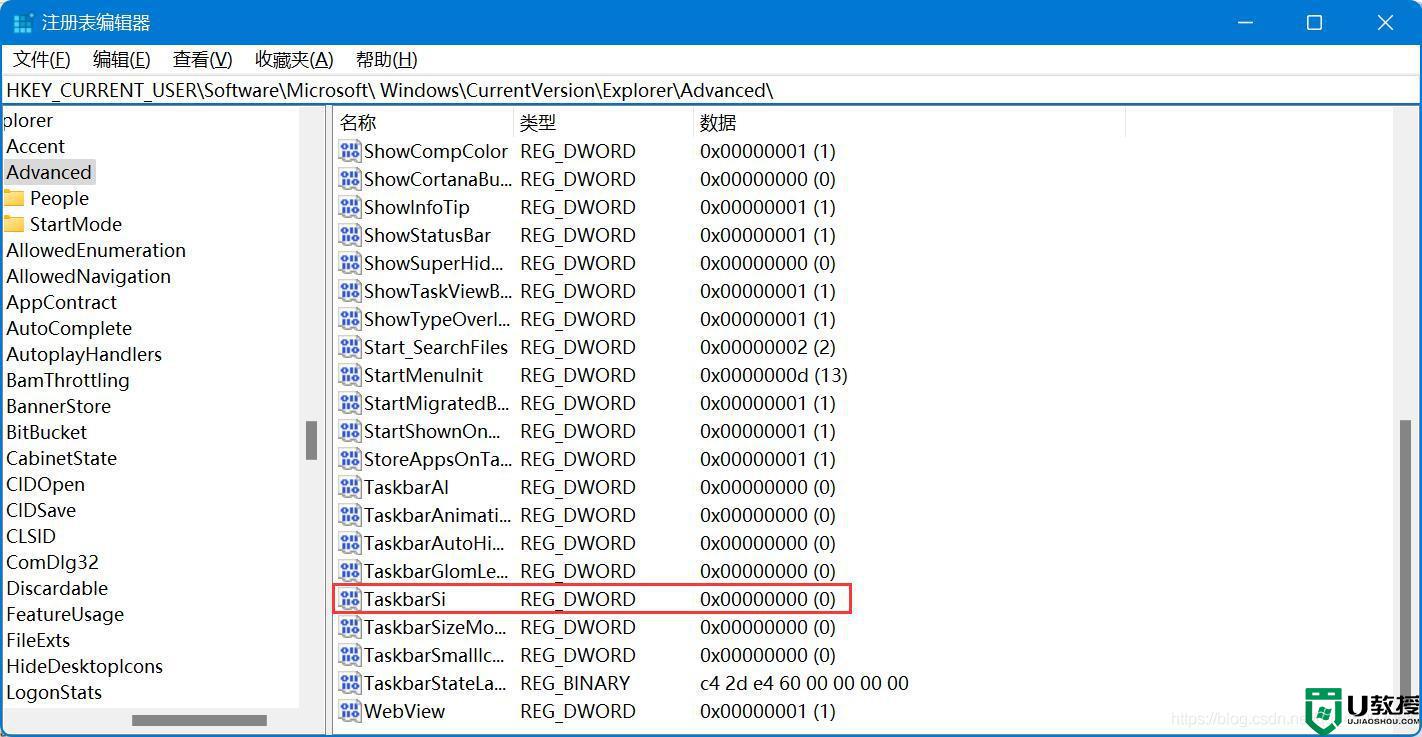
Task: Select the CIDOpen key
Action: pyautogui.click(x=46, y=484)
